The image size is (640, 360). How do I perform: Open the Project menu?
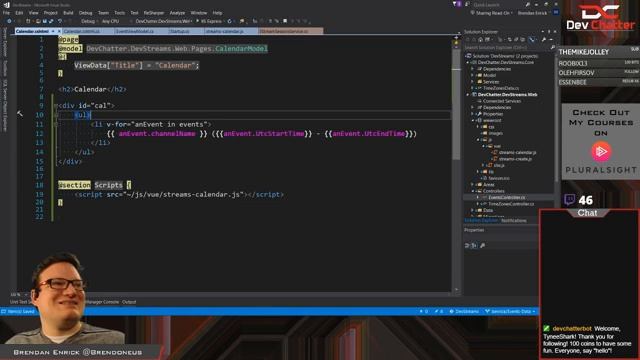51,13
